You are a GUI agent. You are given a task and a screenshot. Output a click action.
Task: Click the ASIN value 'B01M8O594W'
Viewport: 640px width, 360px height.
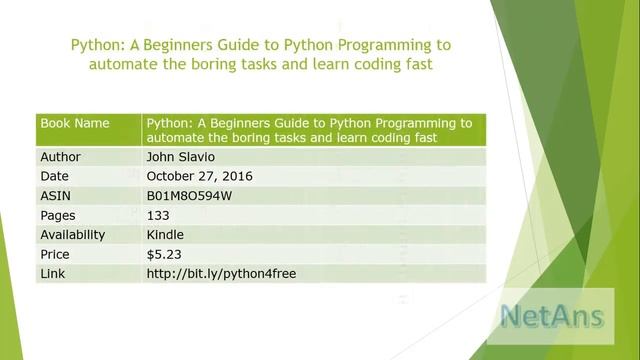click(189, 196)
